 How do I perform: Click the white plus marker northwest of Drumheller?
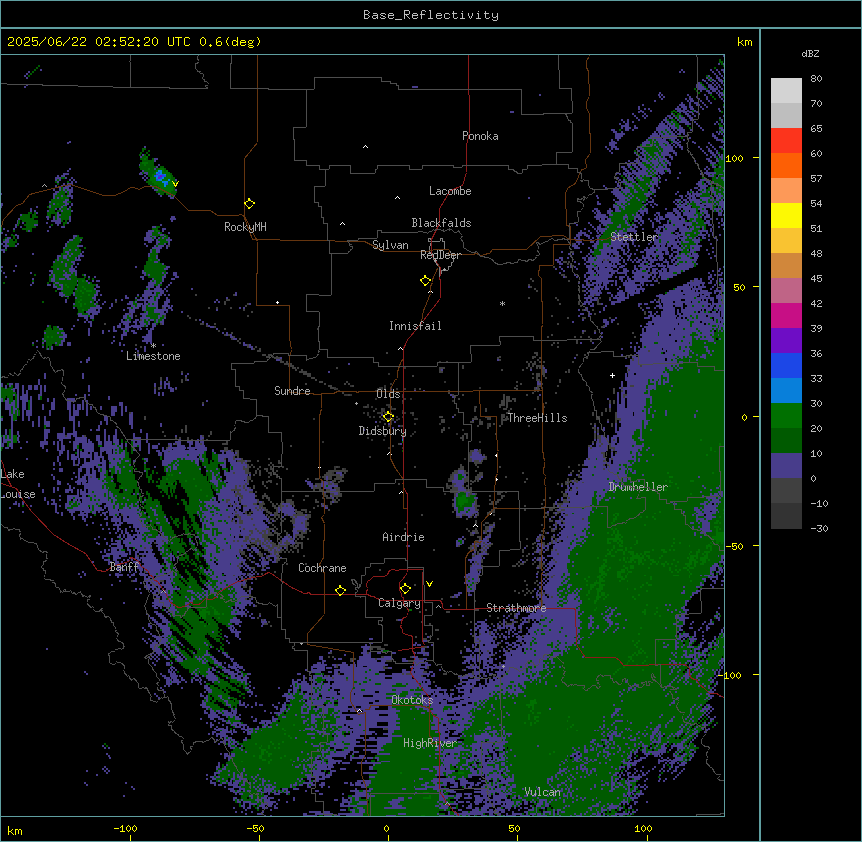click(x=612, y=375)
